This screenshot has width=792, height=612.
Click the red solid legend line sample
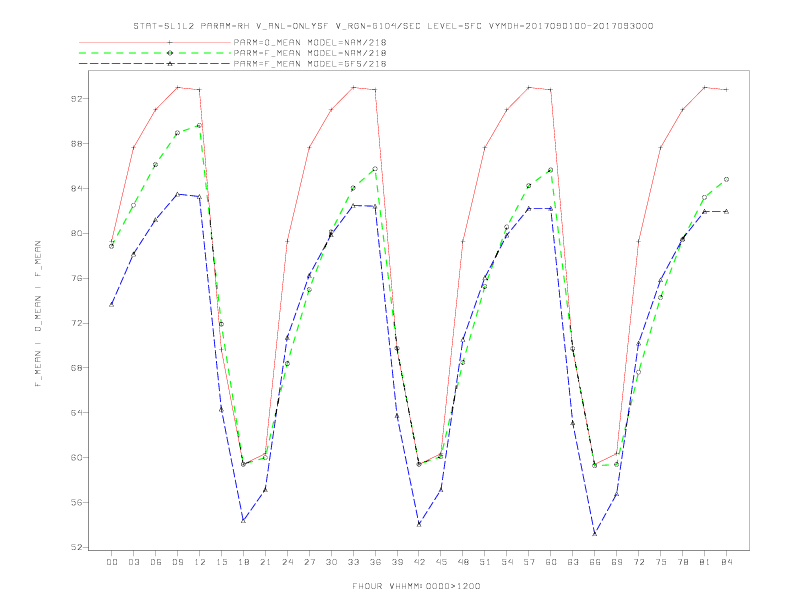click(x=155, y=42)
